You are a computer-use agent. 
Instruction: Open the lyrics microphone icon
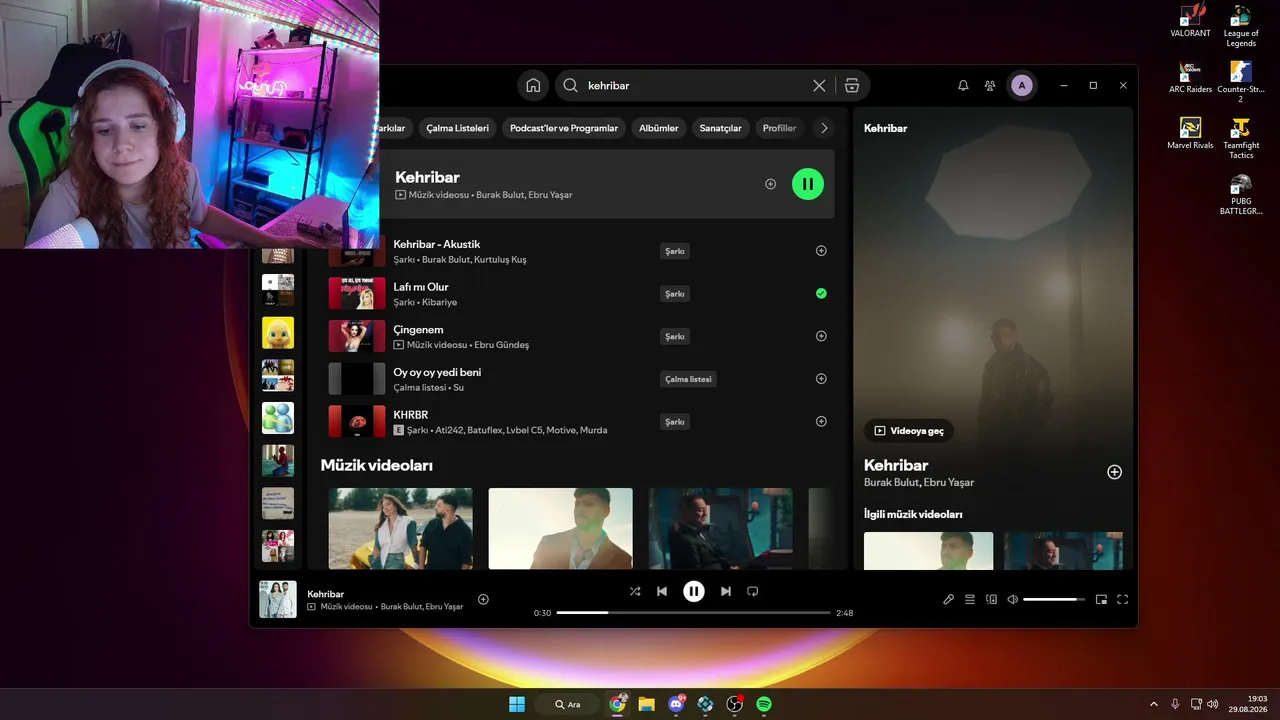pos(948,600)
